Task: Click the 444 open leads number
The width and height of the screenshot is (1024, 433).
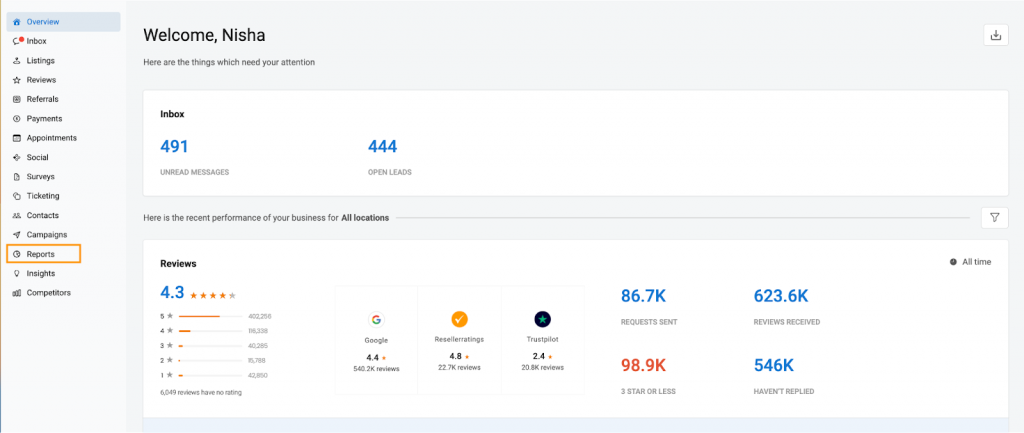Action: [382, 147]
